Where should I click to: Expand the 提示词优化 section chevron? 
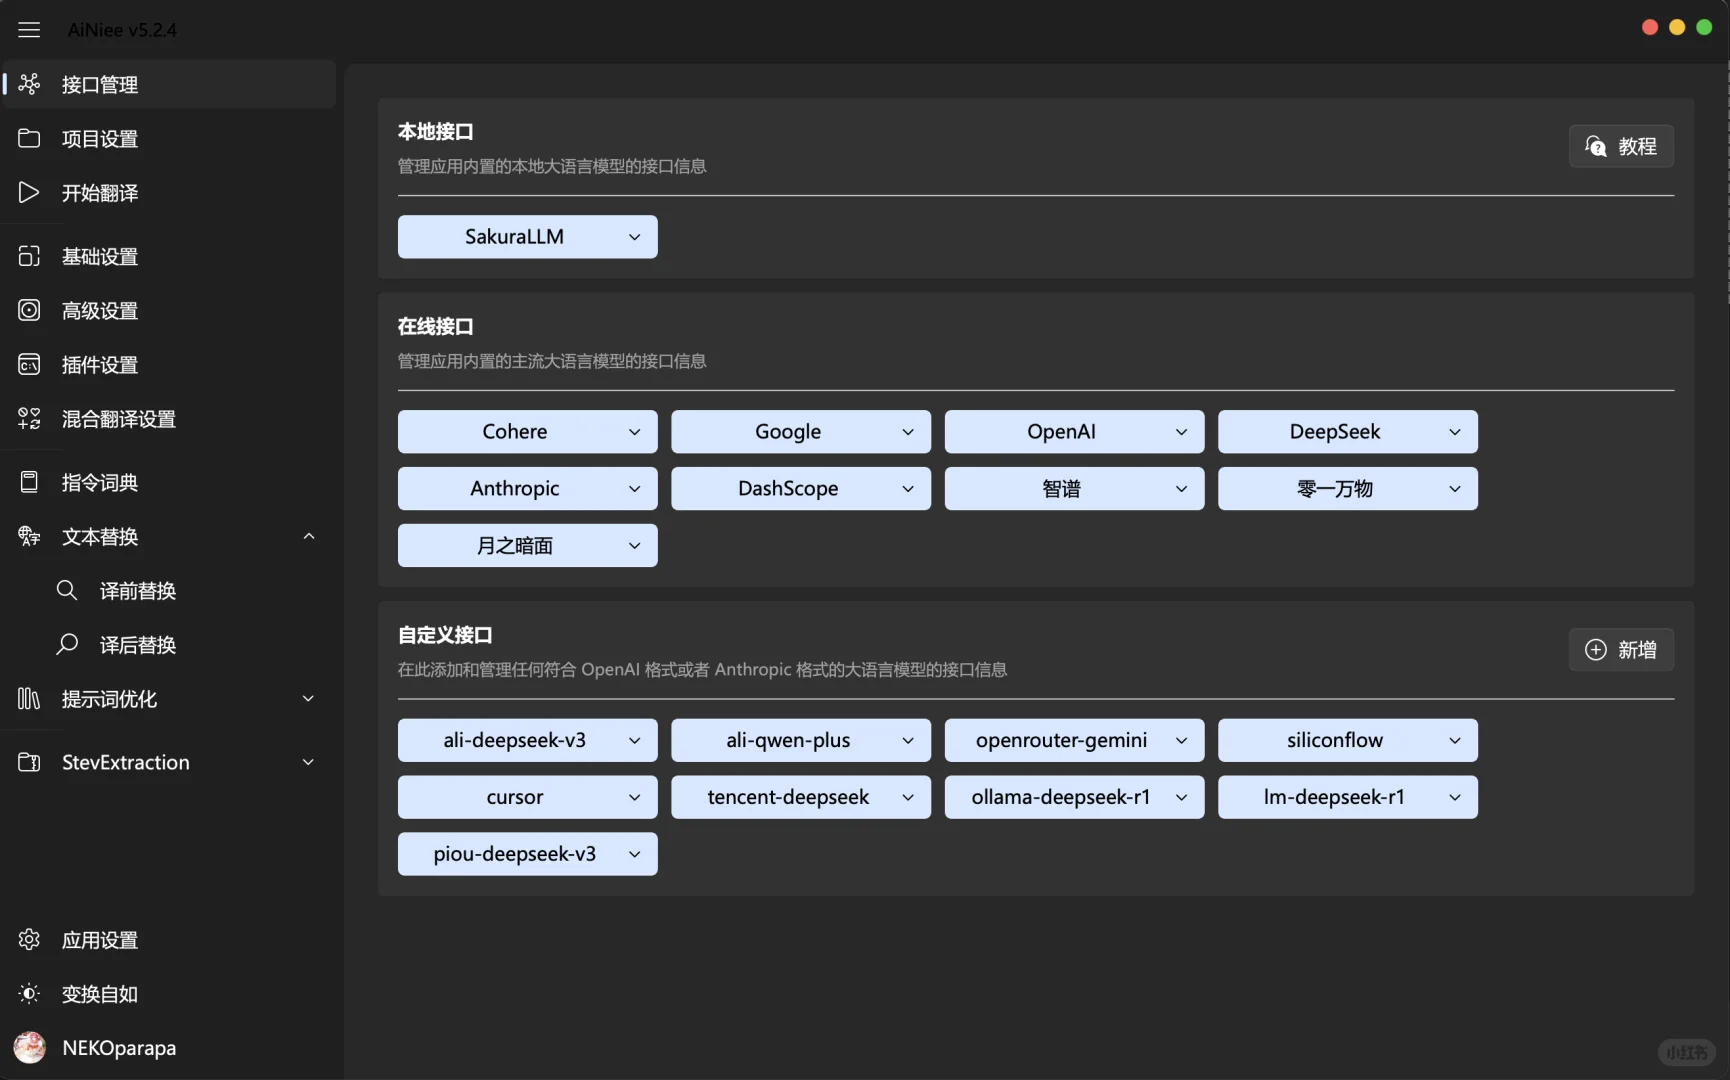click(x=309, y=698)
